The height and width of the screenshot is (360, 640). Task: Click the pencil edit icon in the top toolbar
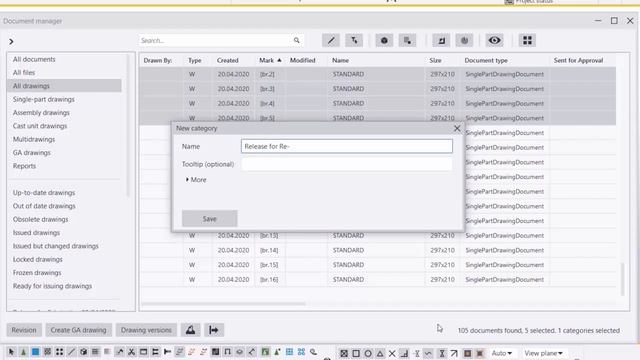point(331,40)
